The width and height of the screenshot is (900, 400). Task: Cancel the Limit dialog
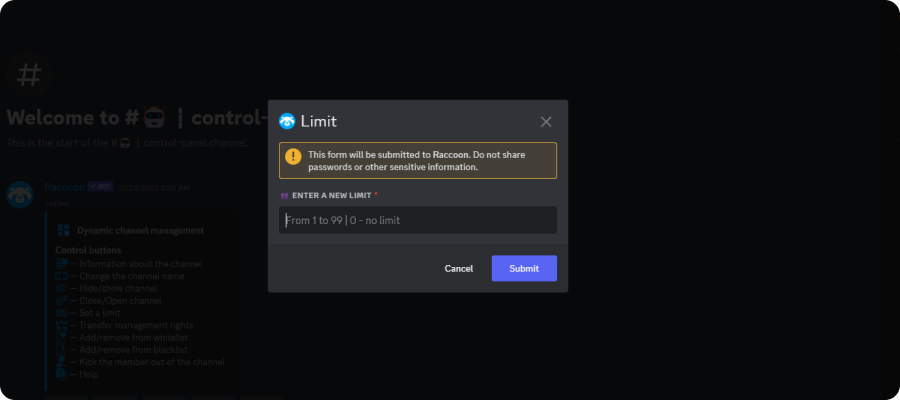point(459,269)
